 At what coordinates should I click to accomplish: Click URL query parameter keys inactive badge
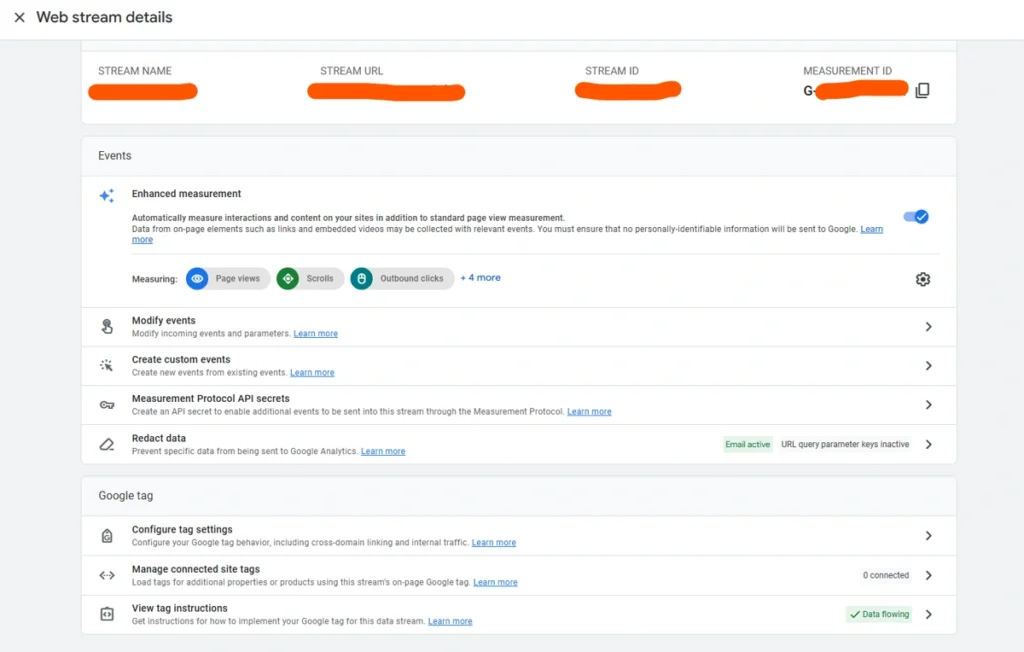845,444
